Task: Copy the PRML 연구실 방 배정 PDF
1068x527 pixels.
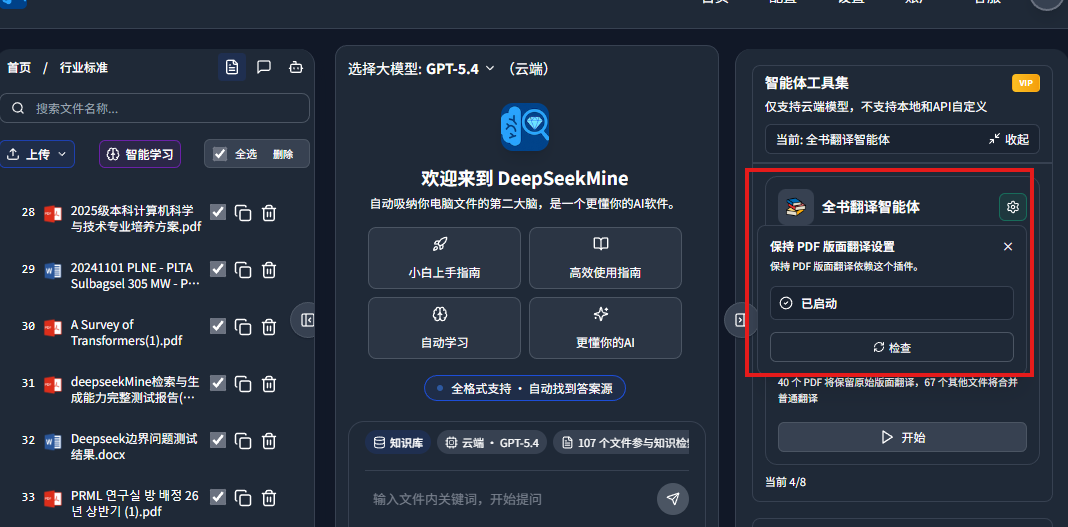Action: point(243,498)
